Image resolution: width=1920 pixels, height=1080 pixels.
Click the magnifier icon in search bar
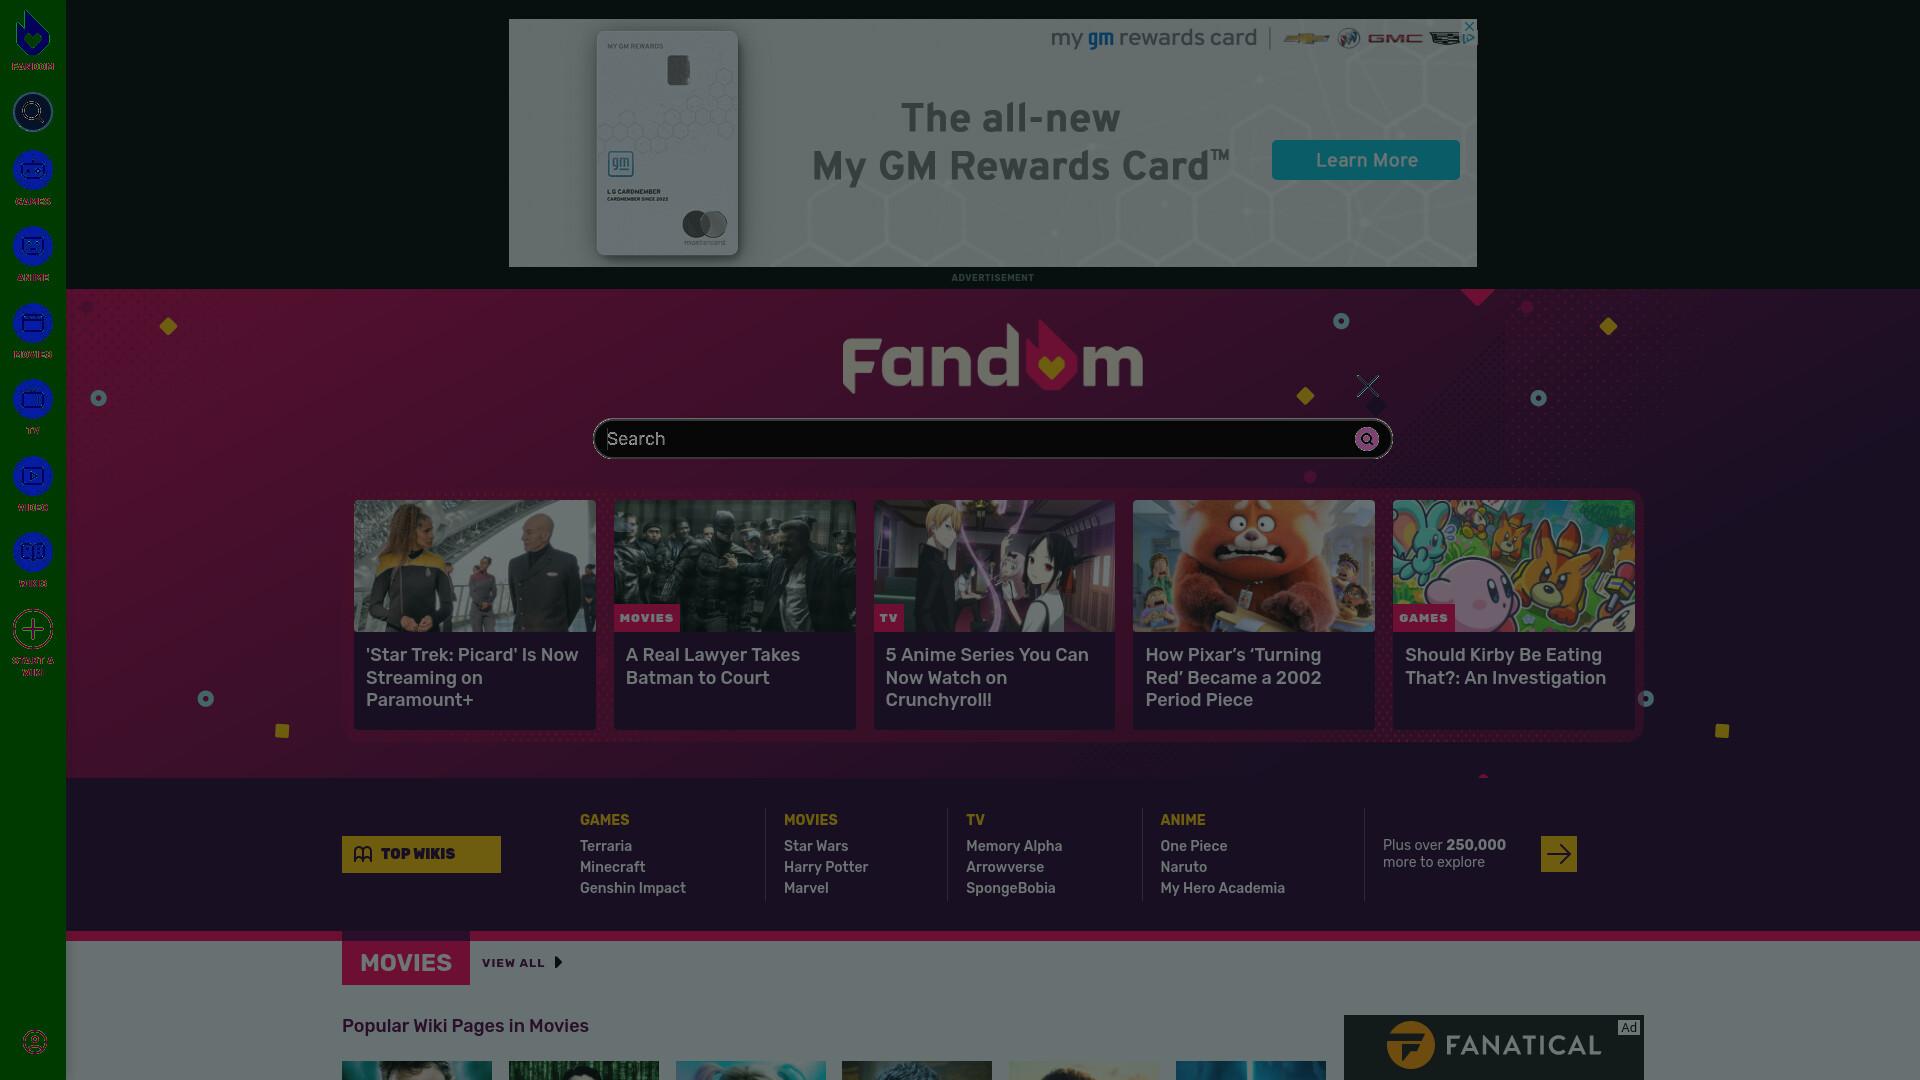click(x=1366, y=439)
